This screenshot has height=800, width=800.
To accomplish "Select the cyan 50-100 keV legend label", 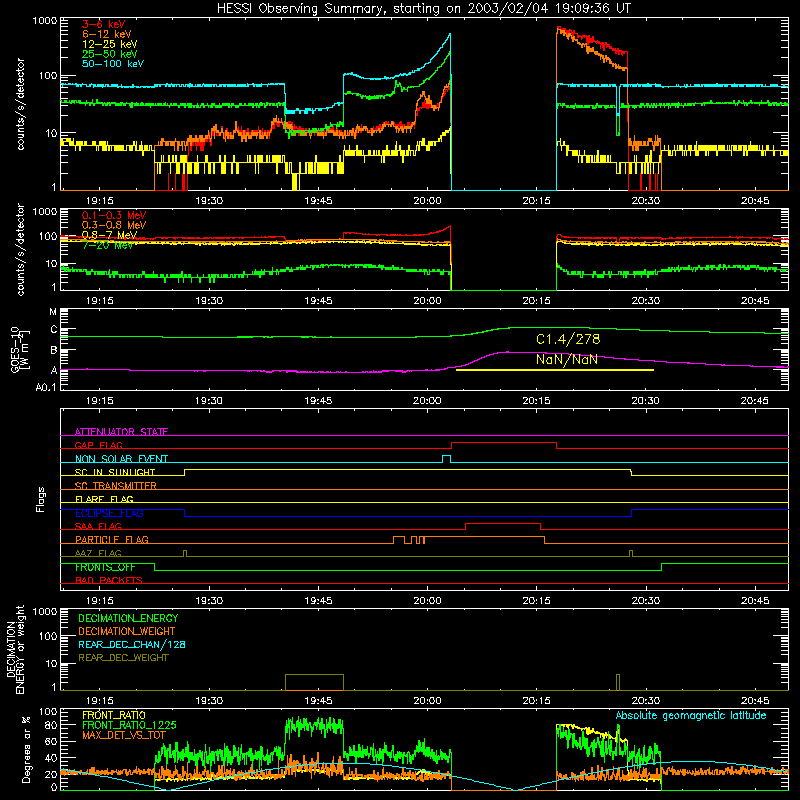I will tap(113, 64).
